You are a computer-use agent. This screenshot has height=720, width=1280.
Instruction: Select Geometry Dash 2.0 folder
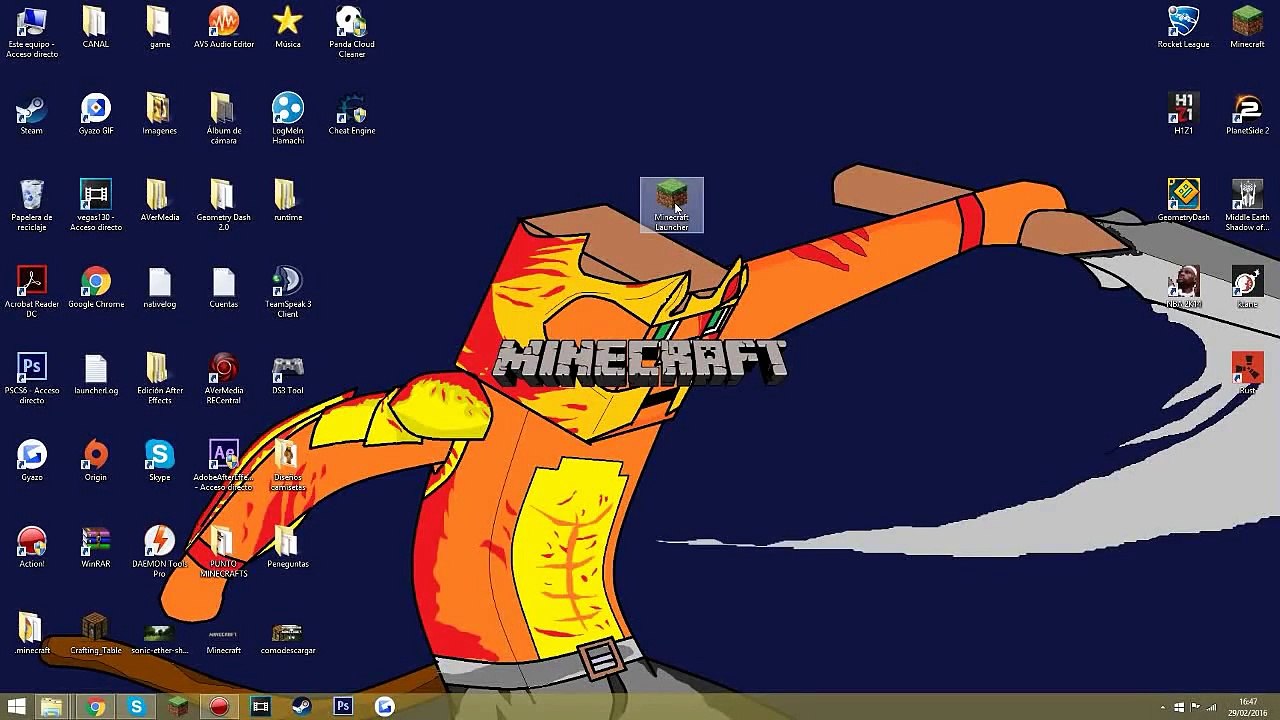click(223, 205)
